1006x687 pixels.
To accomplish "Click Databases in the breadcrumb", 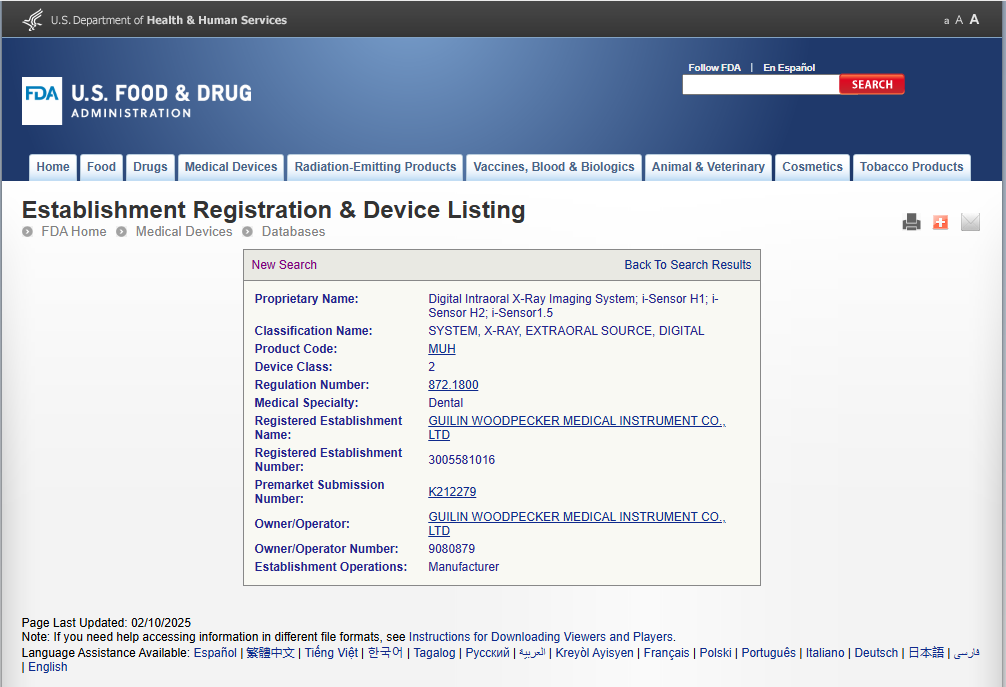I will (293, 232).
